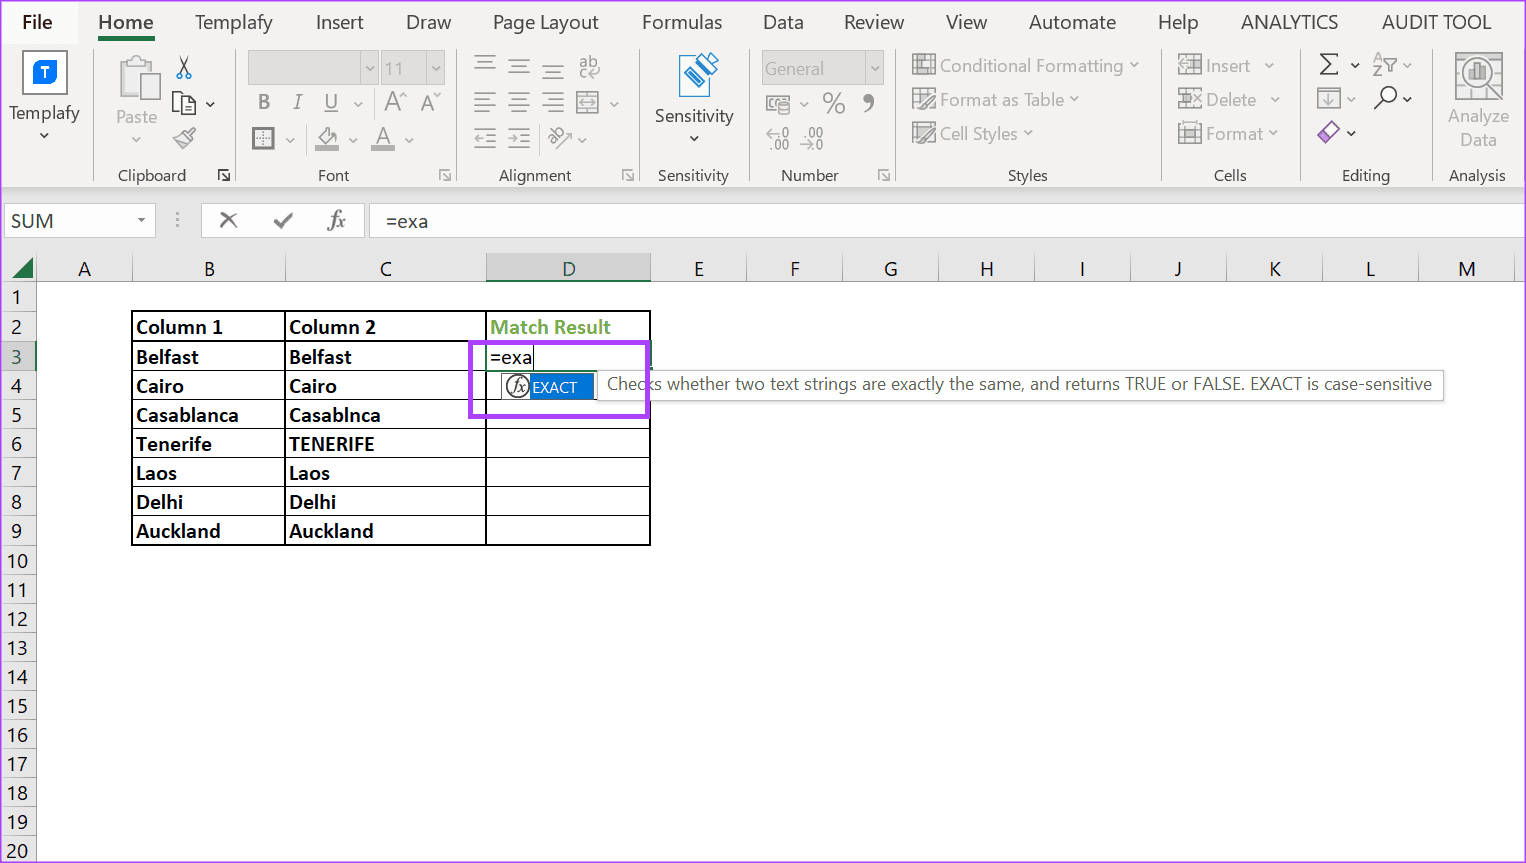Open the General number format dropdown

[x=875, y=68]
